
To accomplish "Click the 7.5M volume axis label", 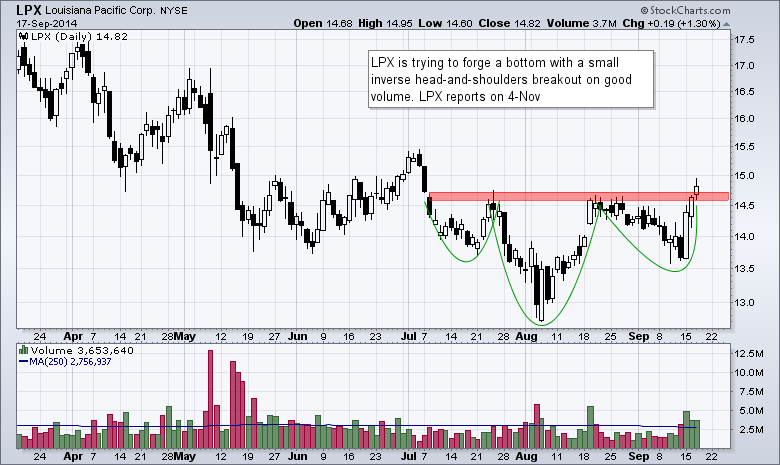I will point(749,391).
